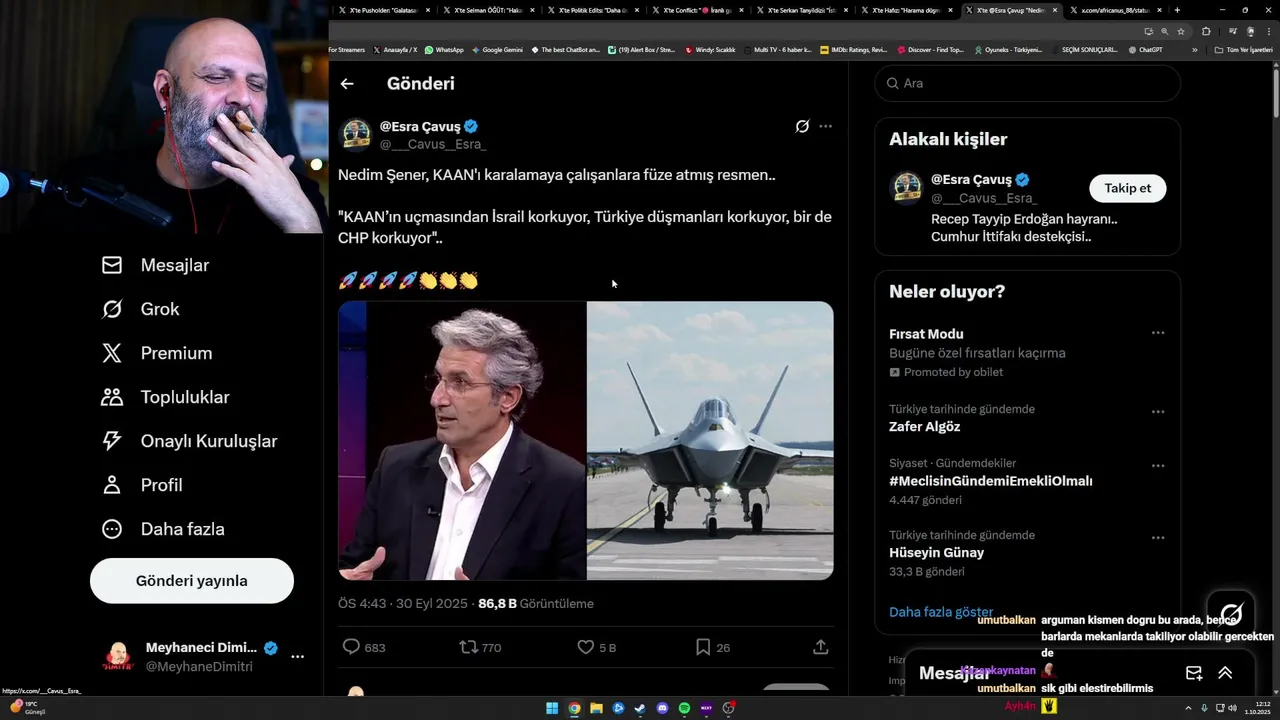This screenshot has height=720, width=1280.
Task: Click Esra Çavuş avatar on the post
Action: click(355, 135)
